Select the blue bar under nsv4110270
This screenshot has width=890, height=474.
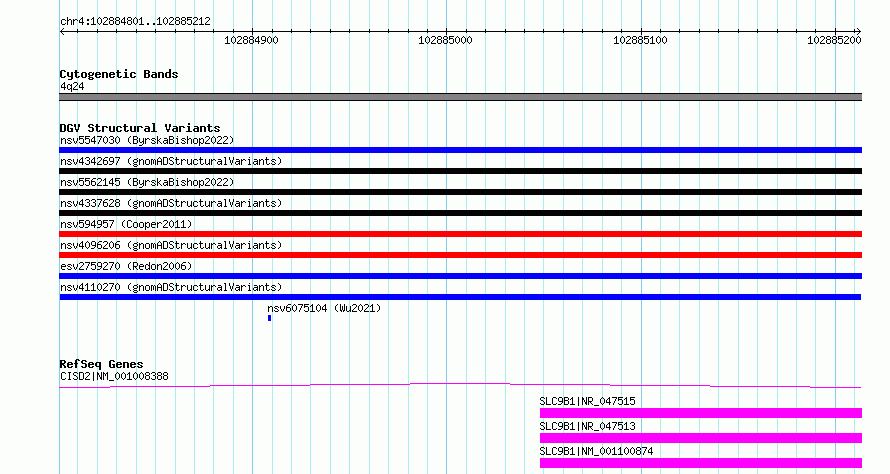point(460,297)
